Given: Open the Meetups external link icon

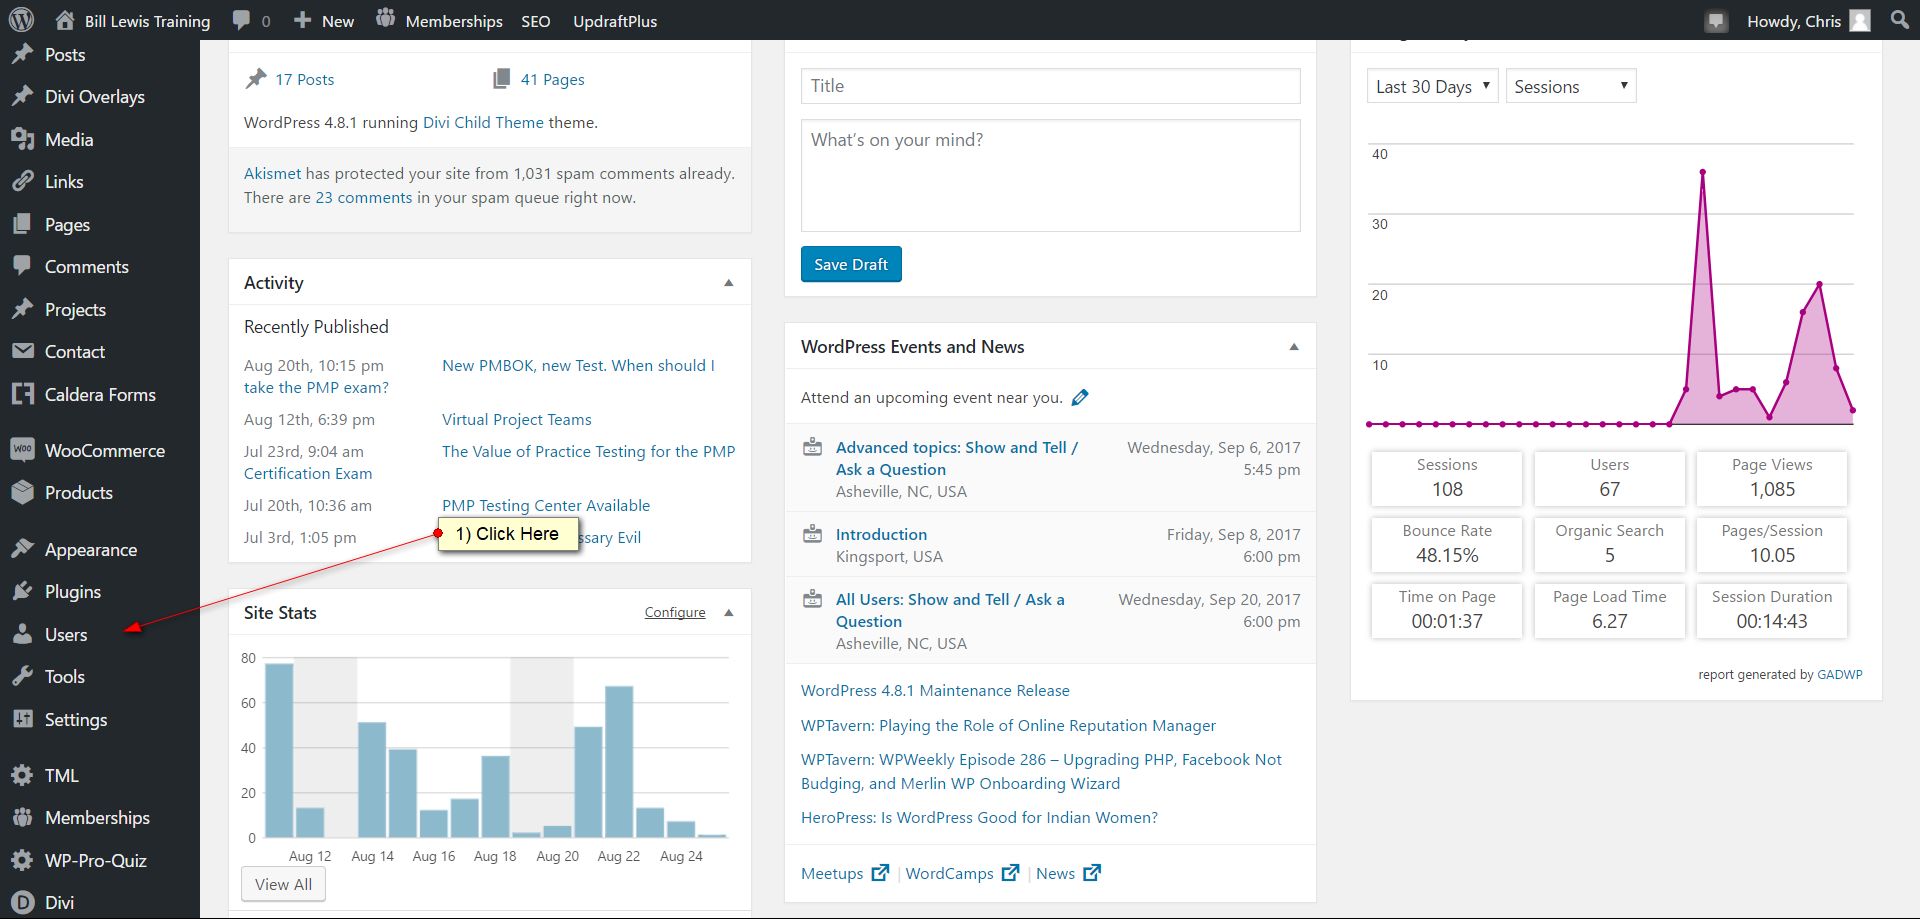Looking at the screenshot, I should coord(880,873).
